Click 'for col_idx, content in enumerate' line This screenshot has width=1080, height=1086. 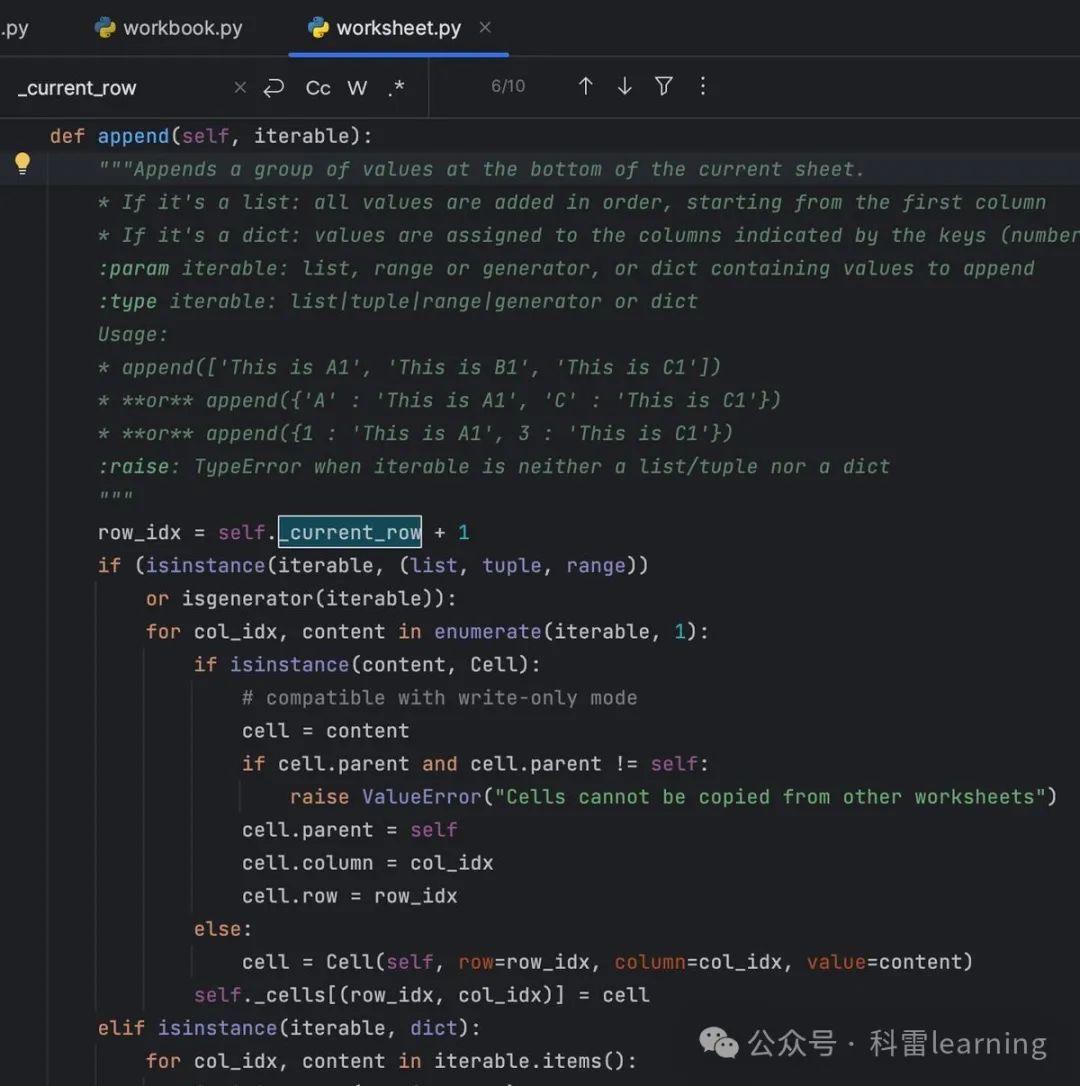click(x=427, y=632)
